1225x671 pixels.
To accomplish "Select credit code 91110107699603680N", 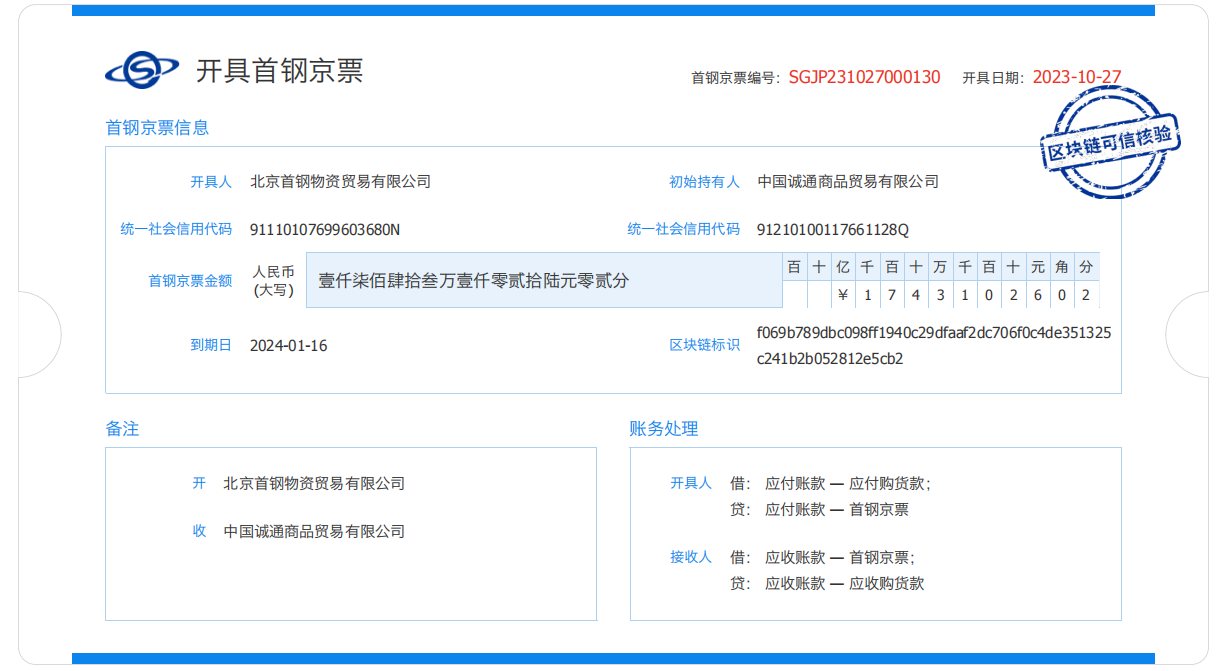I will click(x=325, y=229).
